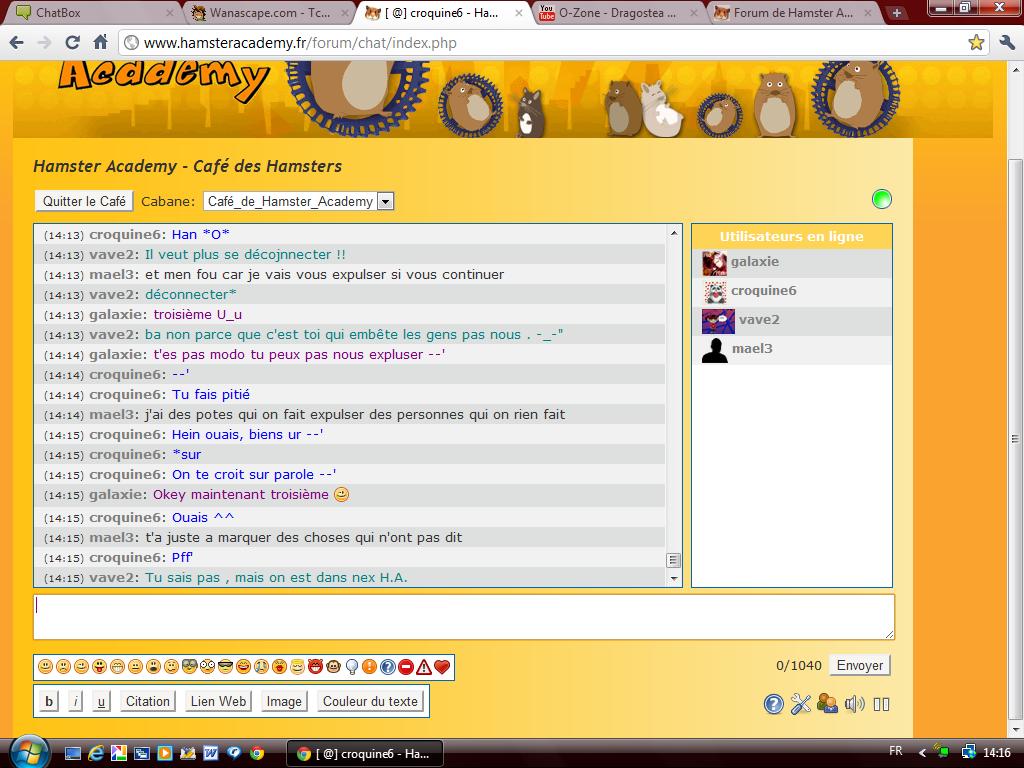Viewport: 1024px width, 768px height.
Task: Insert the neutral face emoticon
Action: 135,667
